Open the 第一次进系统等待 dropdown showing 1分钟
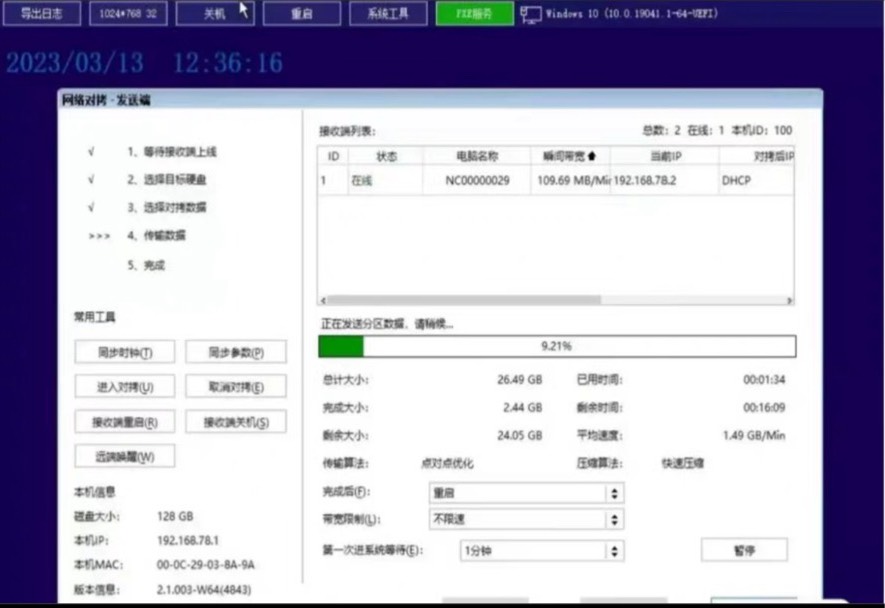Viewport: 885px width, 608px height. coord(541,550)
